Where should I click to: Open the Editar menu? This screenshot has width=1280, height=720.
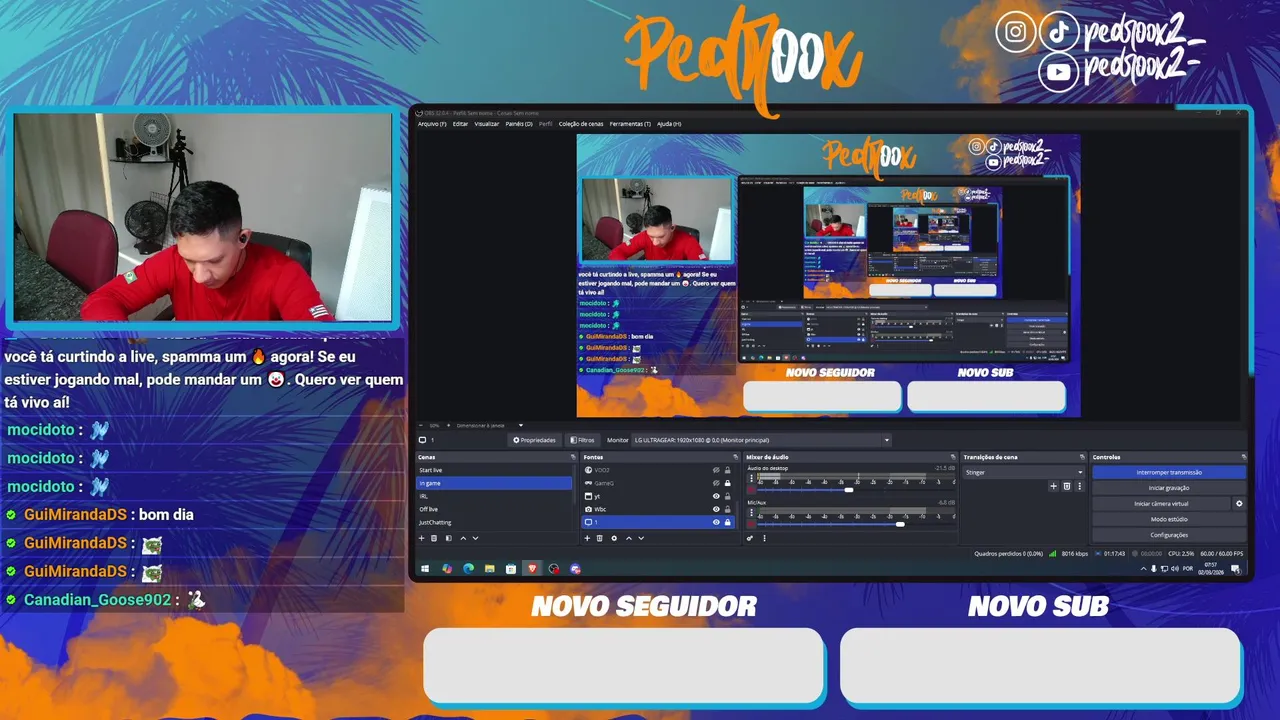coord(460,124)
